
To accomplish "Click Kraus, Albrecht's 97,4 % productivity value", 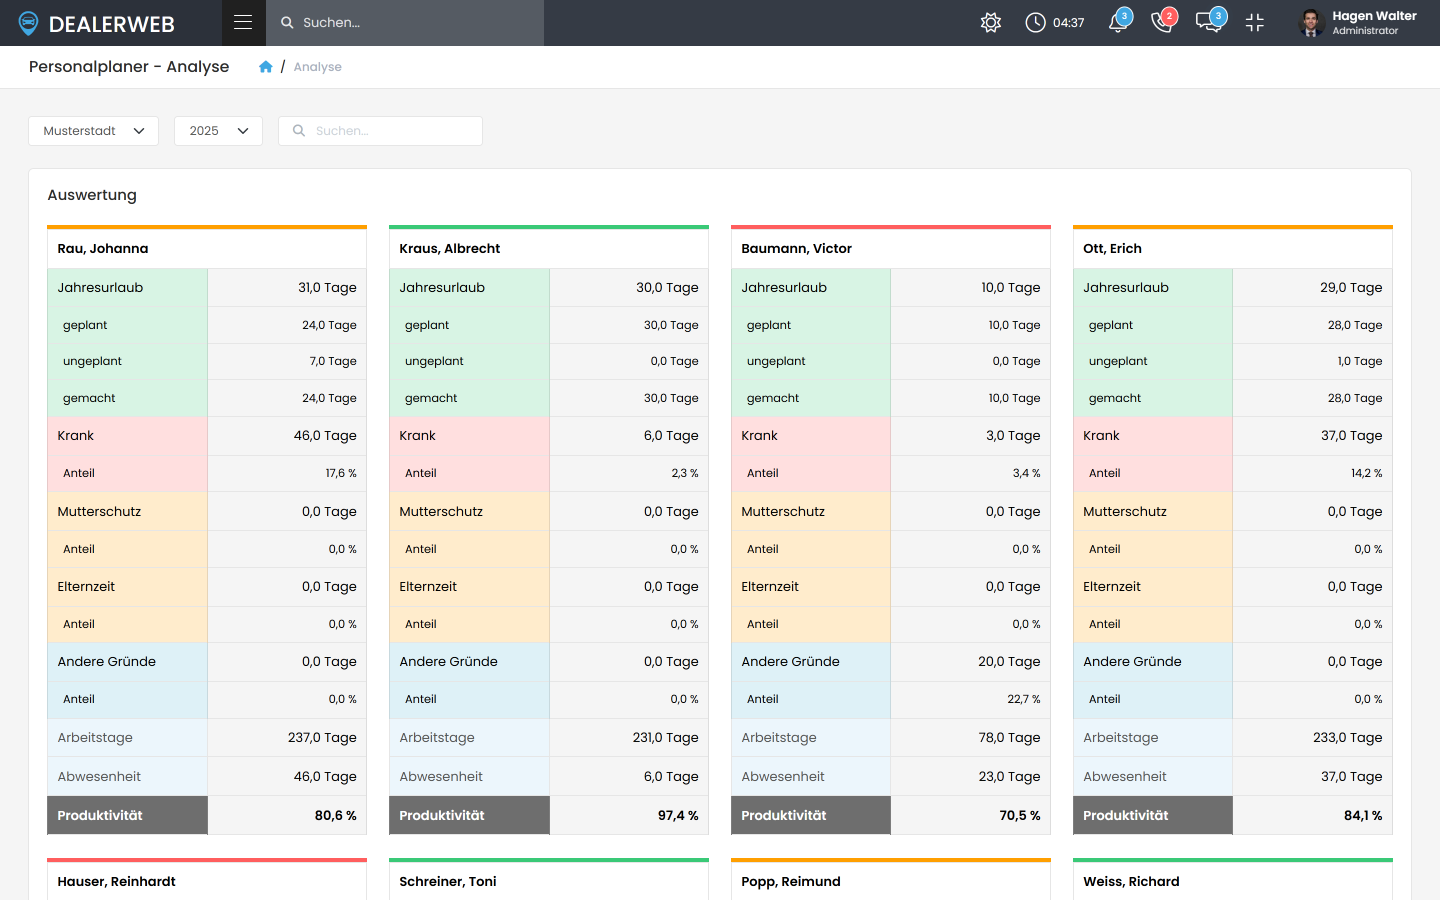I will tap(678, 815).
